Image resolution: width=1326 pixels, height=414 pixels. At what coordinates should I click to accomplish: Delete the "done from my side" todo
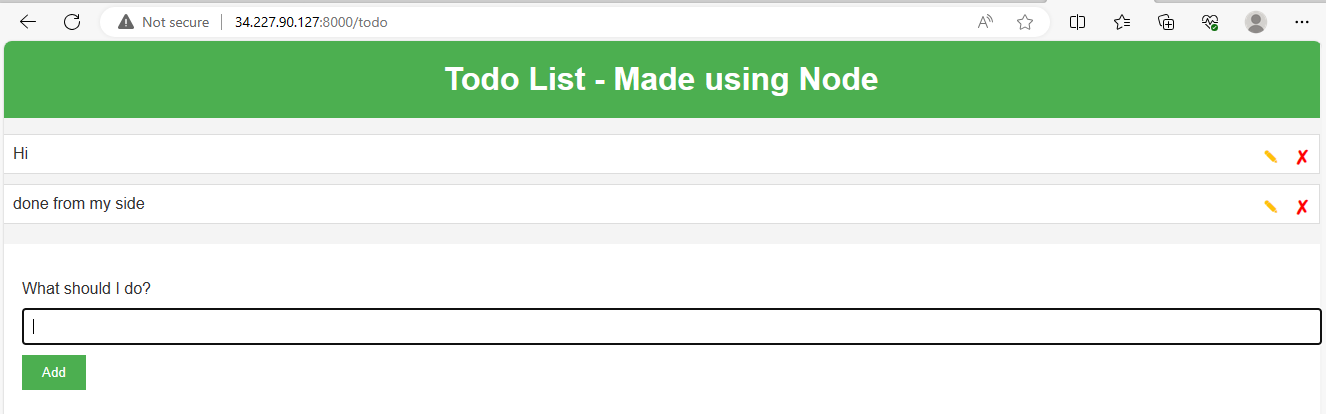(x=1302, y=207)
